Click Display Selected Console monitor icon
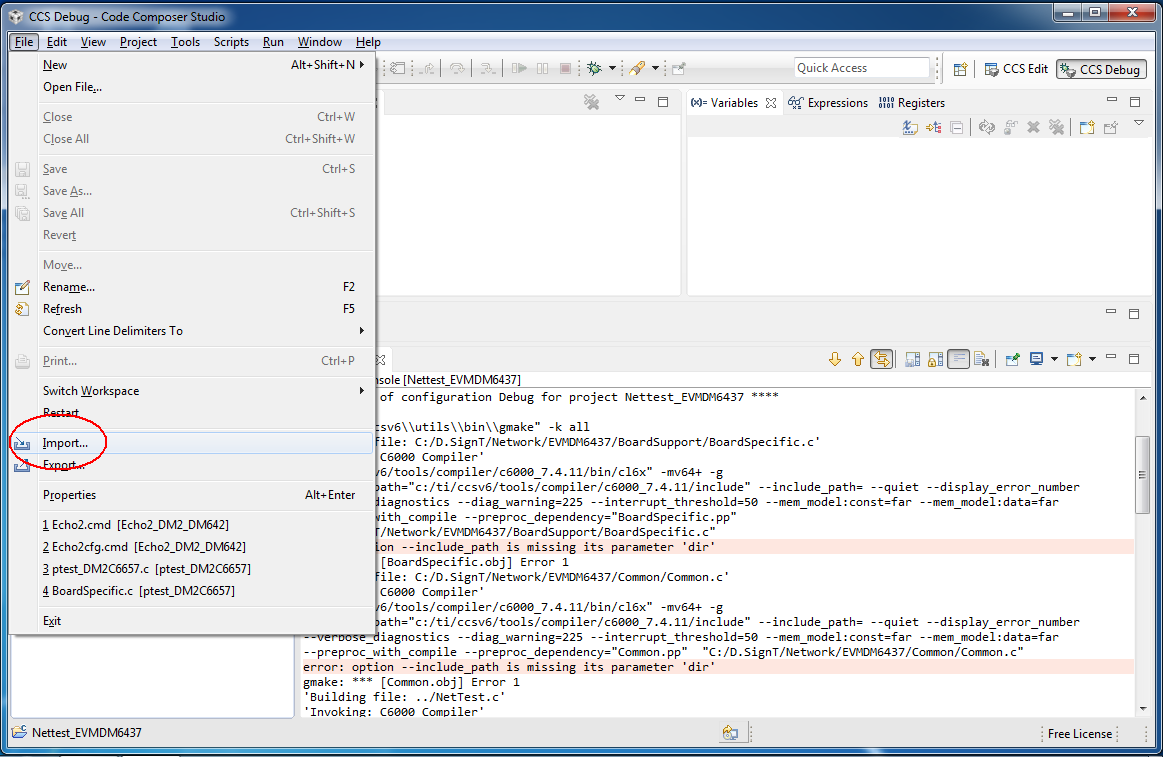The width and height of the screenshot is (1163, 757). click(x=1036, y=360)
